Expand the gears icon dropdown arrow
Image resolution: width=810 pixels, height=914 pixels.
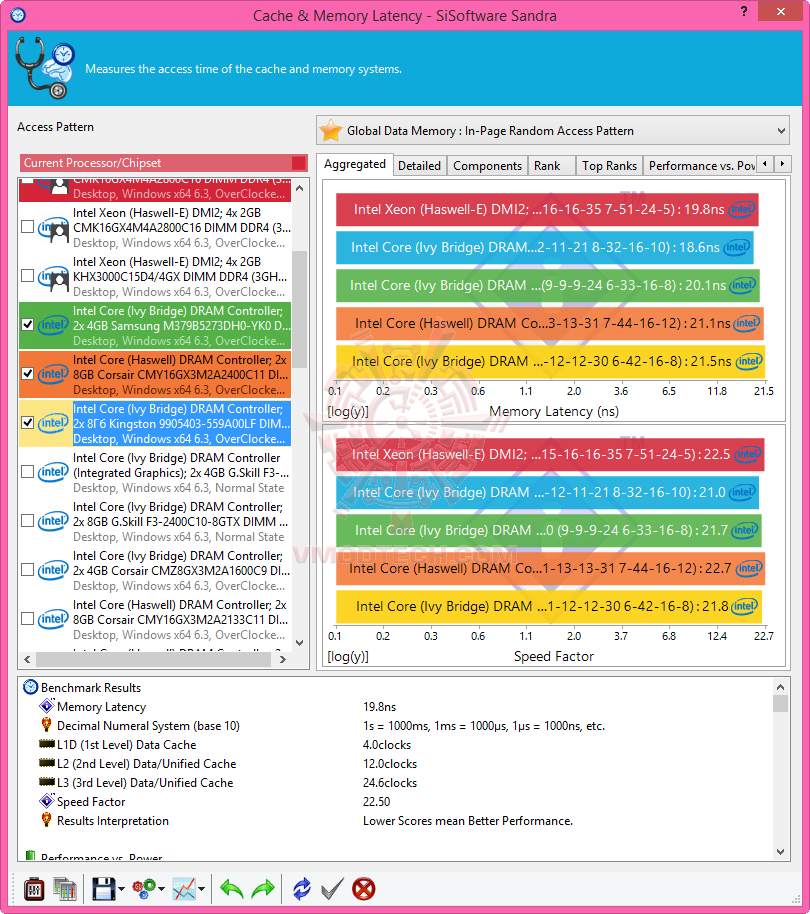[161, 889]
